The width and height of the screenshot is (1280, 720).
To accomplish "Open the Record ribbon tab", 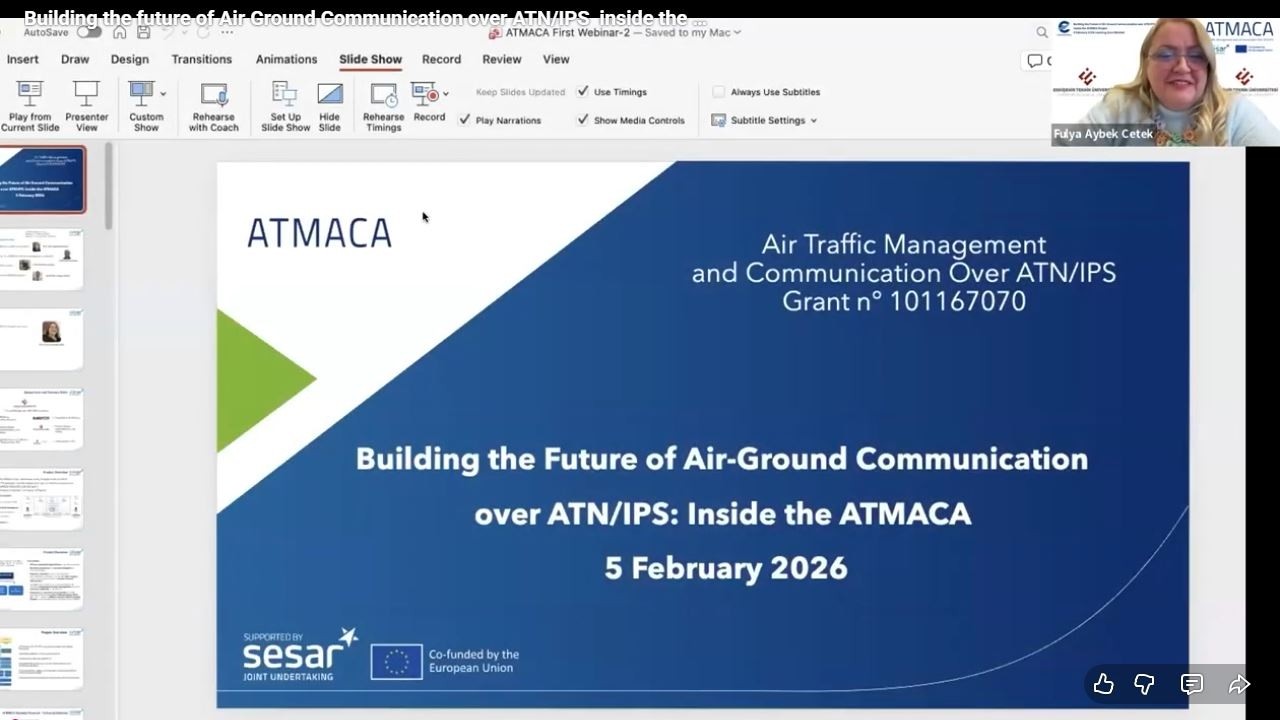I will point(441,59).
